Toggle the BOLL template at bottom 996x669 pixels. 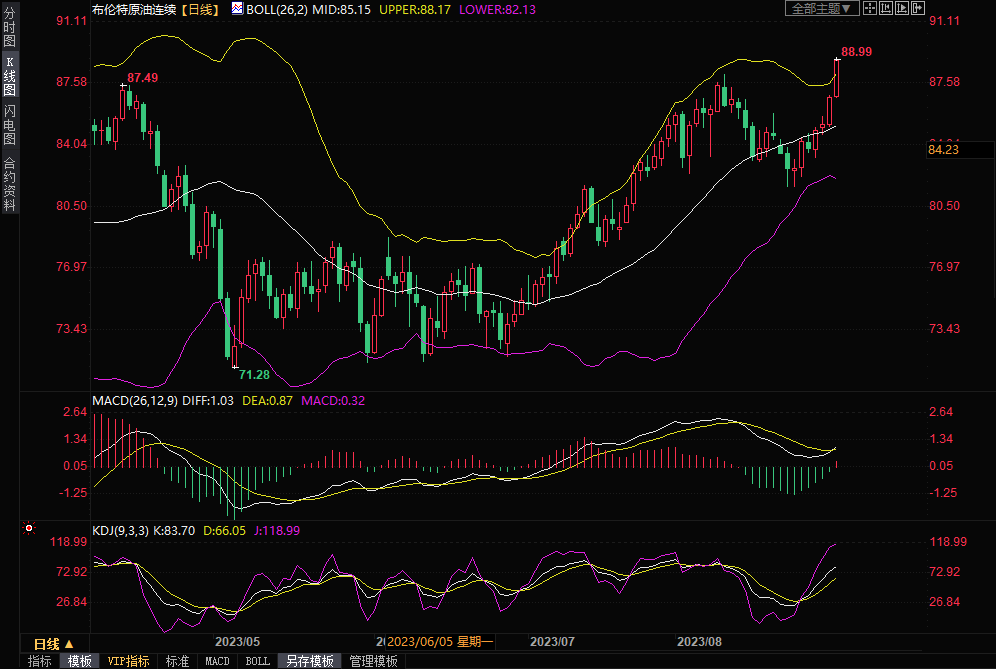tap(258, 661)
